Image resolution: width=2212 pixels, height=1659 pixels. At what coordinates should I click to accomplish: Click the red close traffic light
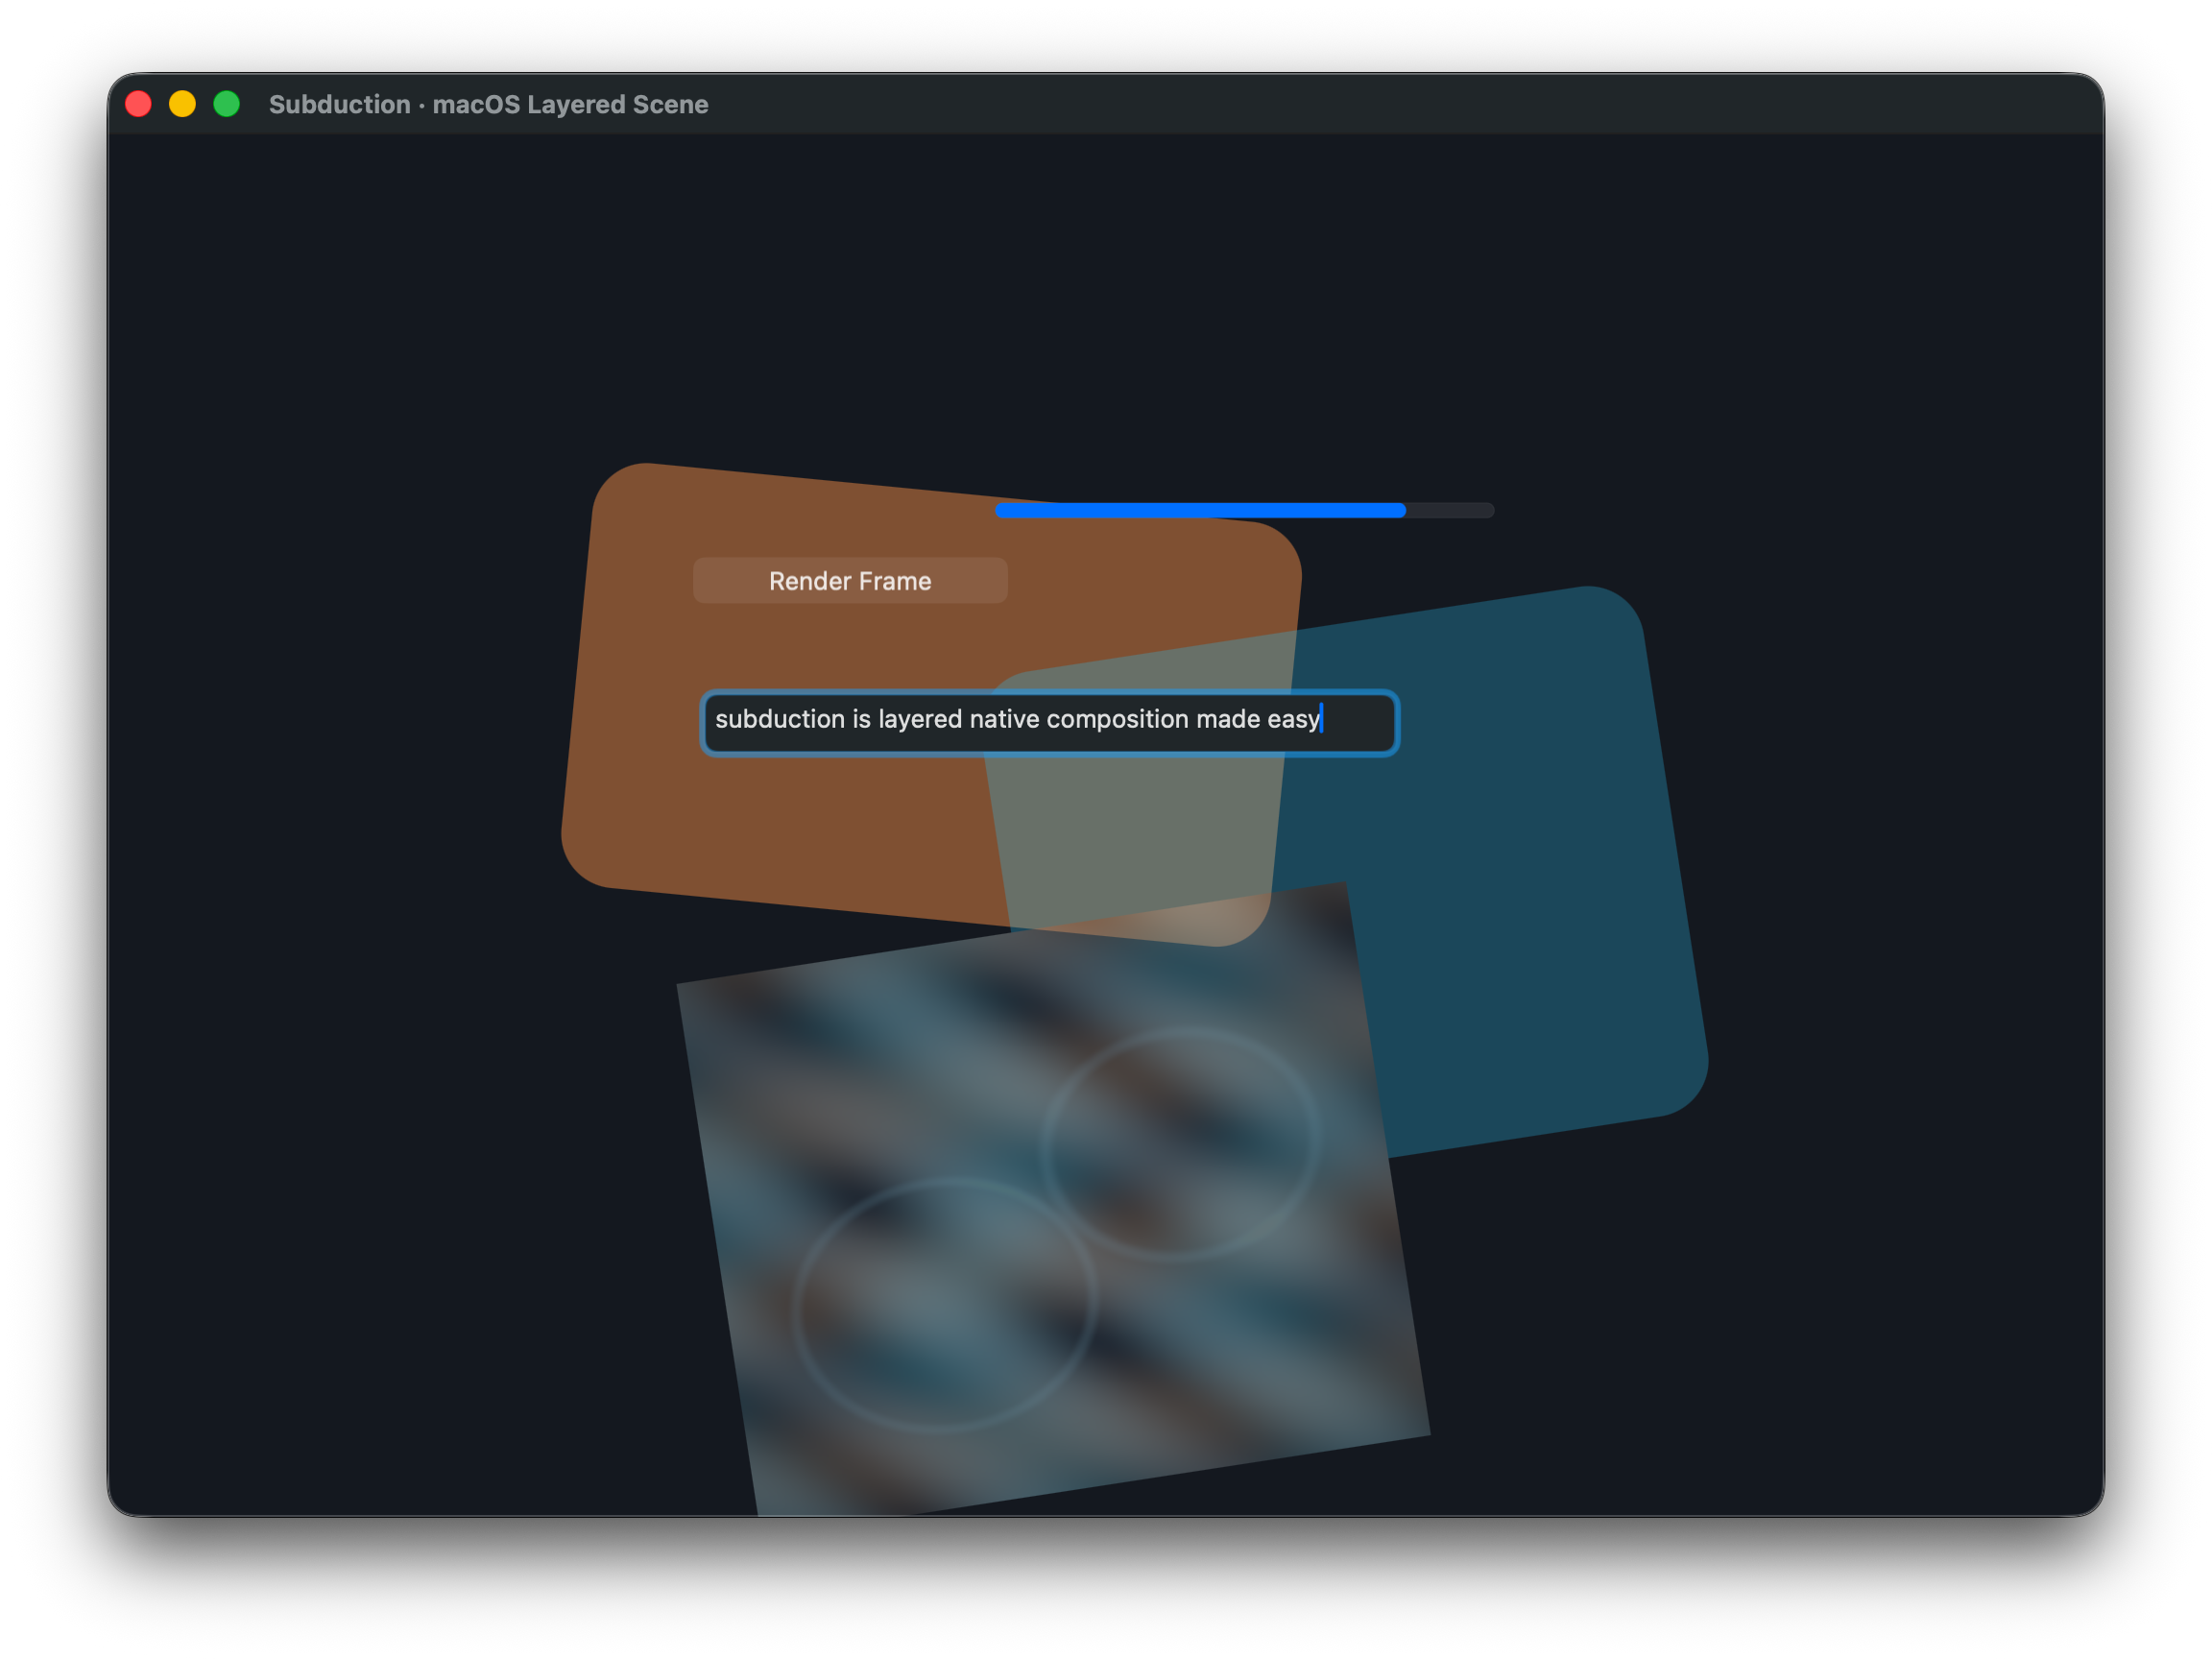(139, 103)
